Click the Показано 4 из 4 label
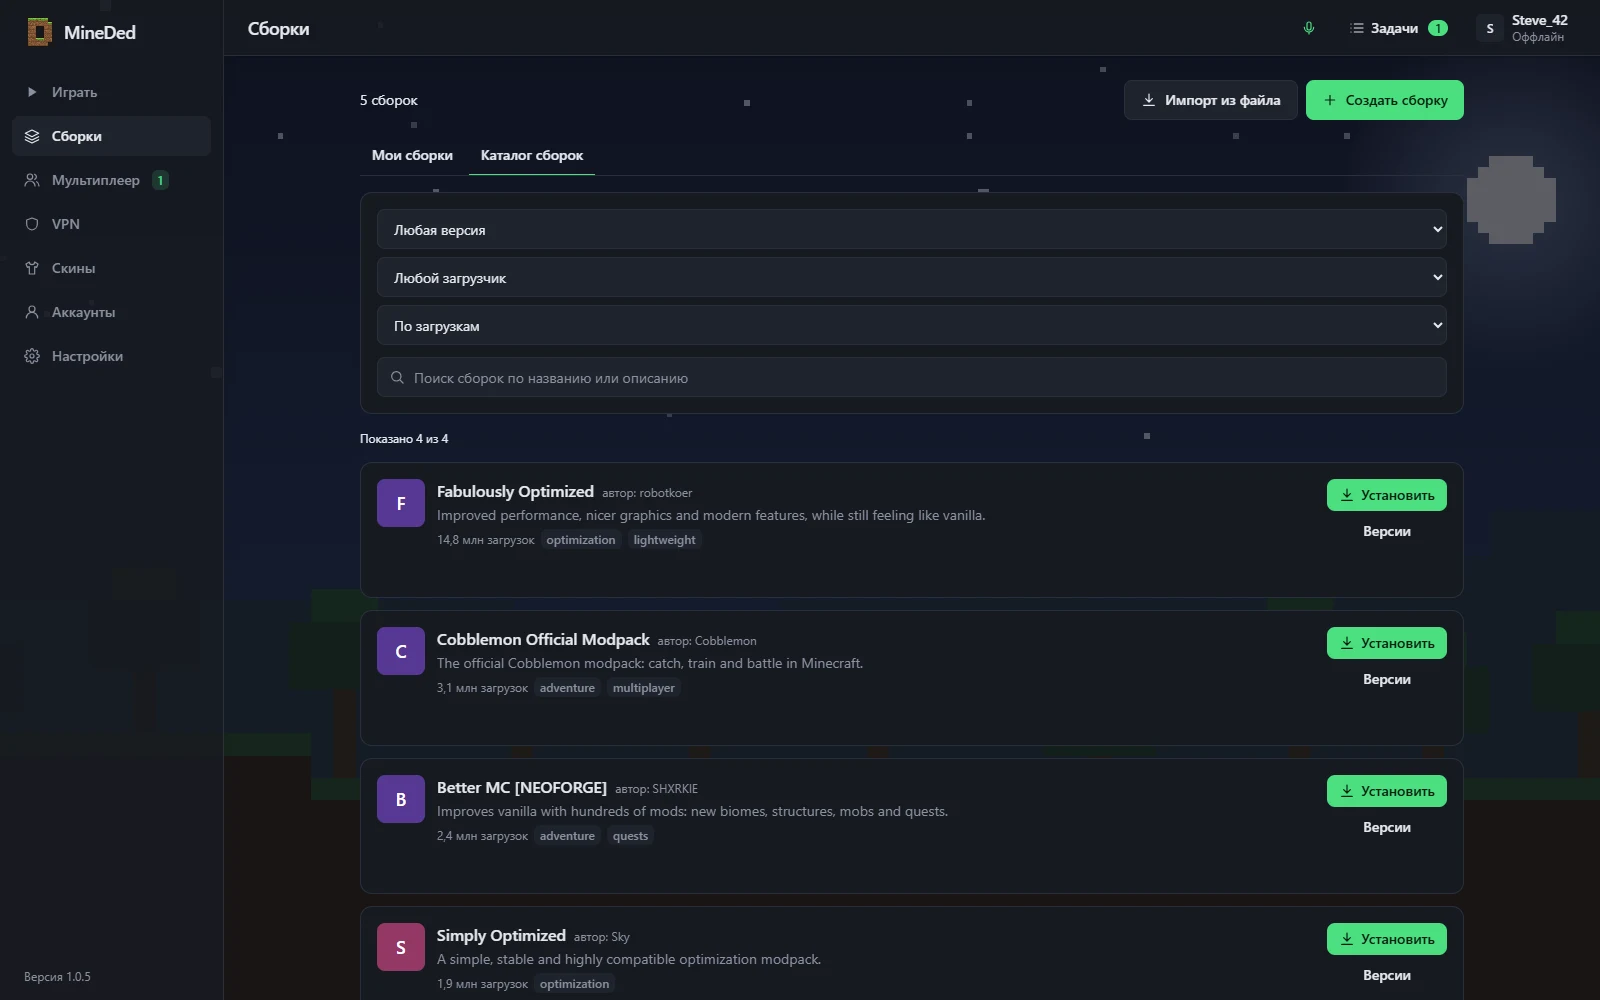 [404, 439]
